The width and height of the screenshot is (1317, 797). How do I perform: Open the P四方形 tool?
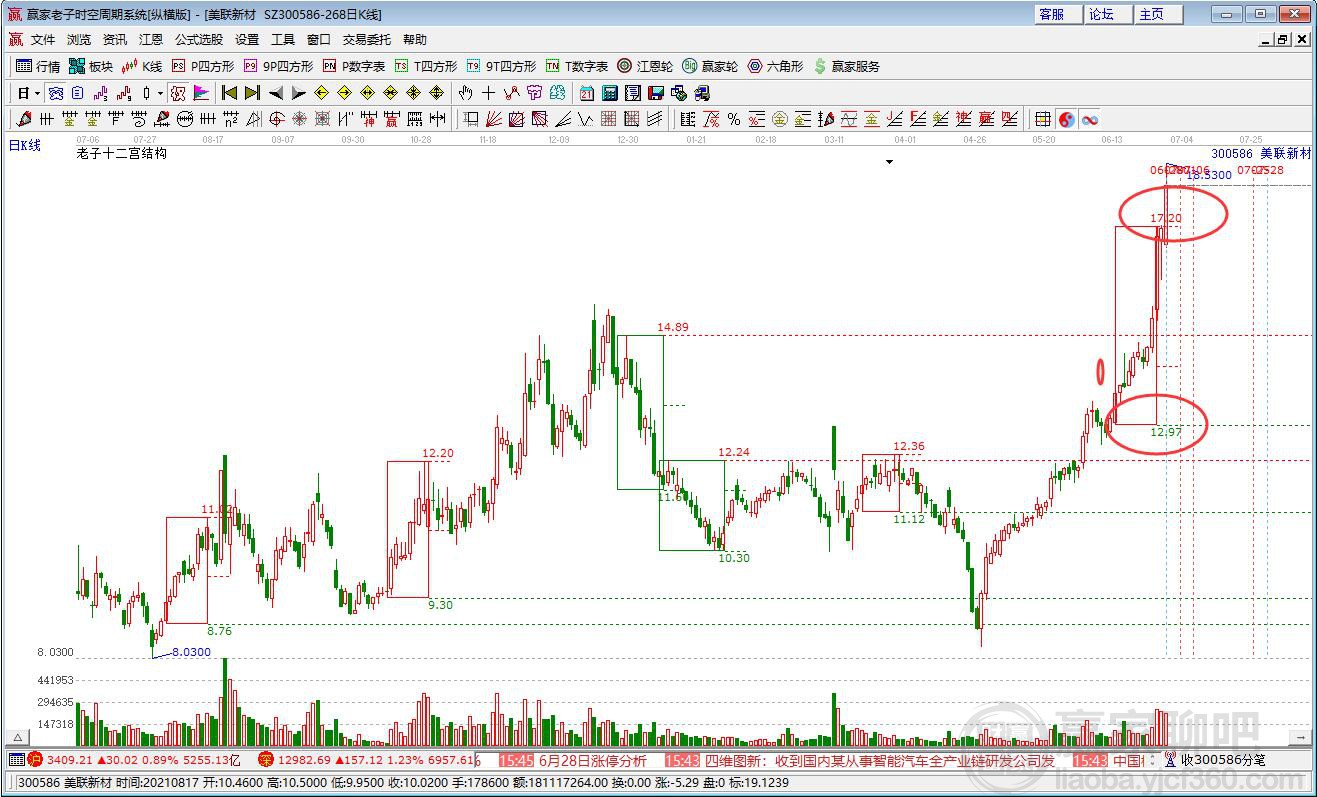tap(202, 66)
